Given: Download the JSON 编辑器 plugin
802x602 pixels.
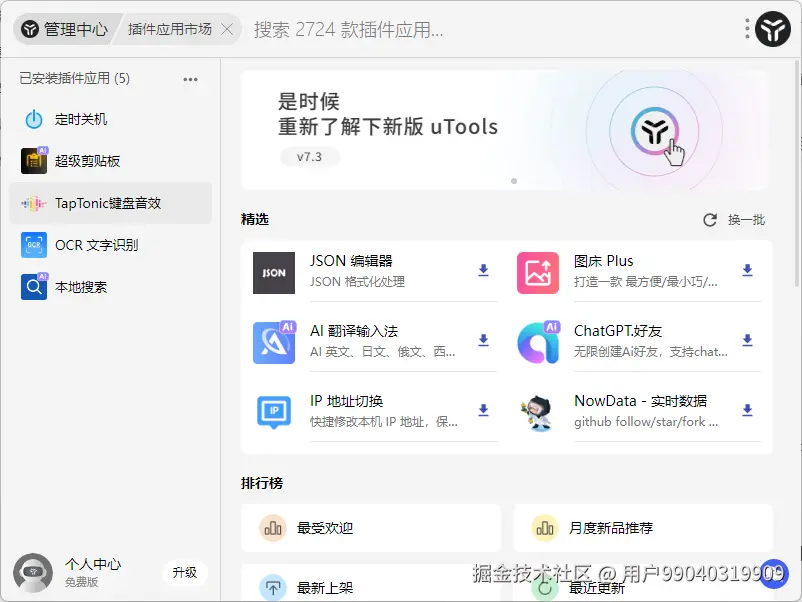Looking at the screenshot, I should coord(483,270).
